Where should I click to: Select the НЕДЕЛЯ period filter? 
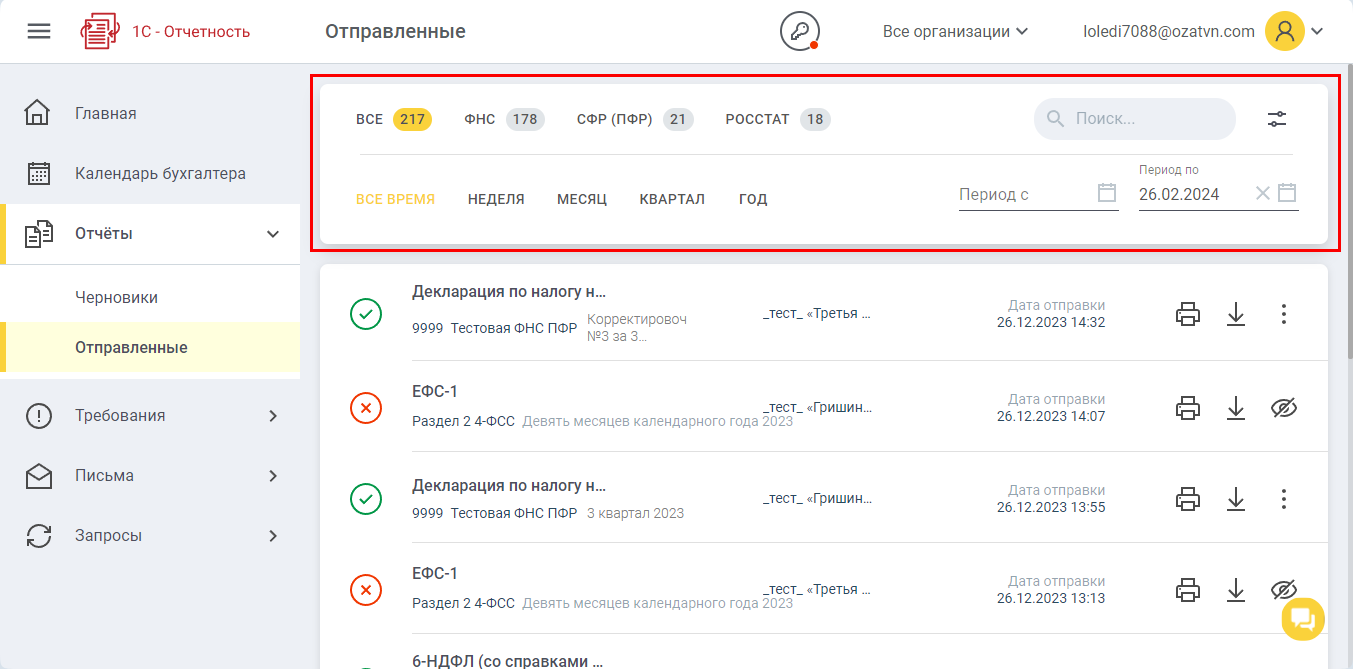tap(496, 199)
